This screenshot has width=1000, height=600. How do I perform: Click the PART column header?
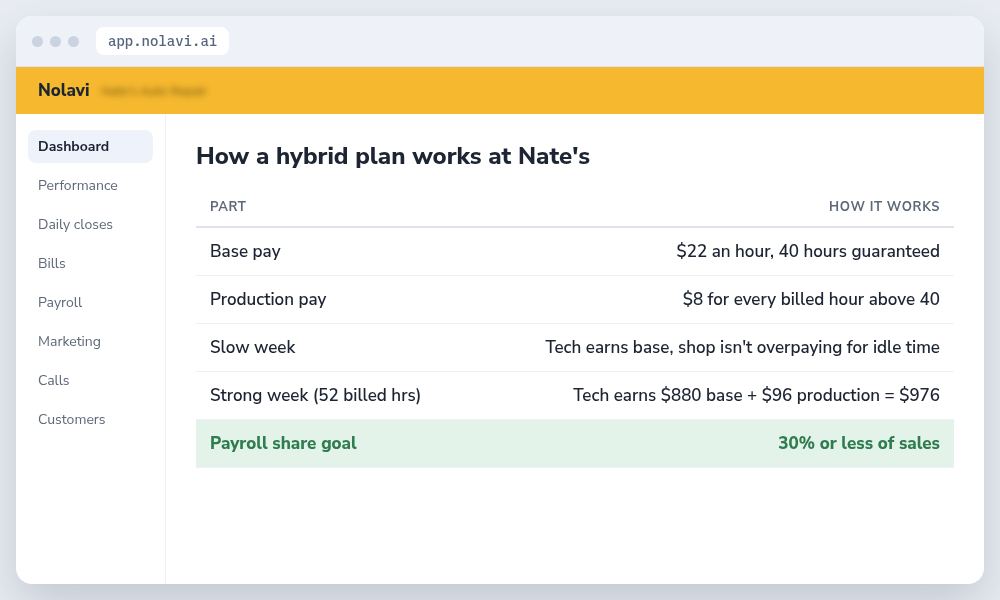(x=228, y=206)
